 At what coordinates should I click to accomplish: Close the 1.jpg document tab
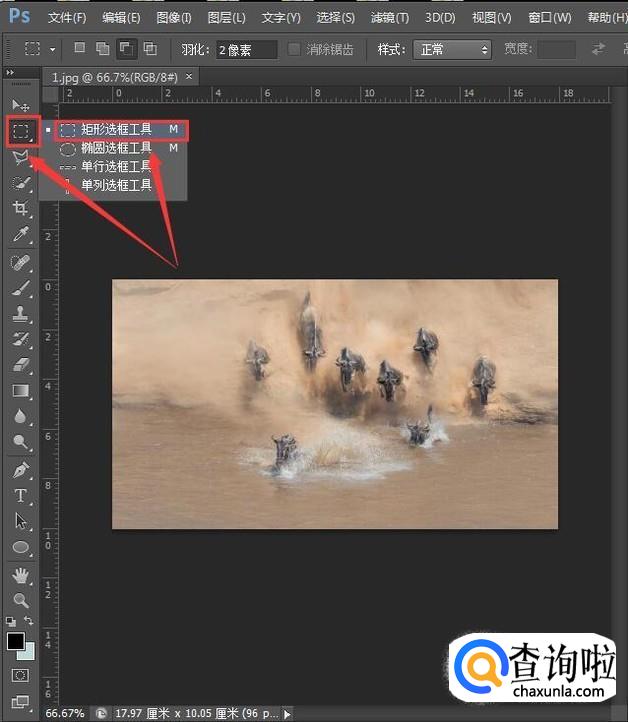(x=189, y=76)
